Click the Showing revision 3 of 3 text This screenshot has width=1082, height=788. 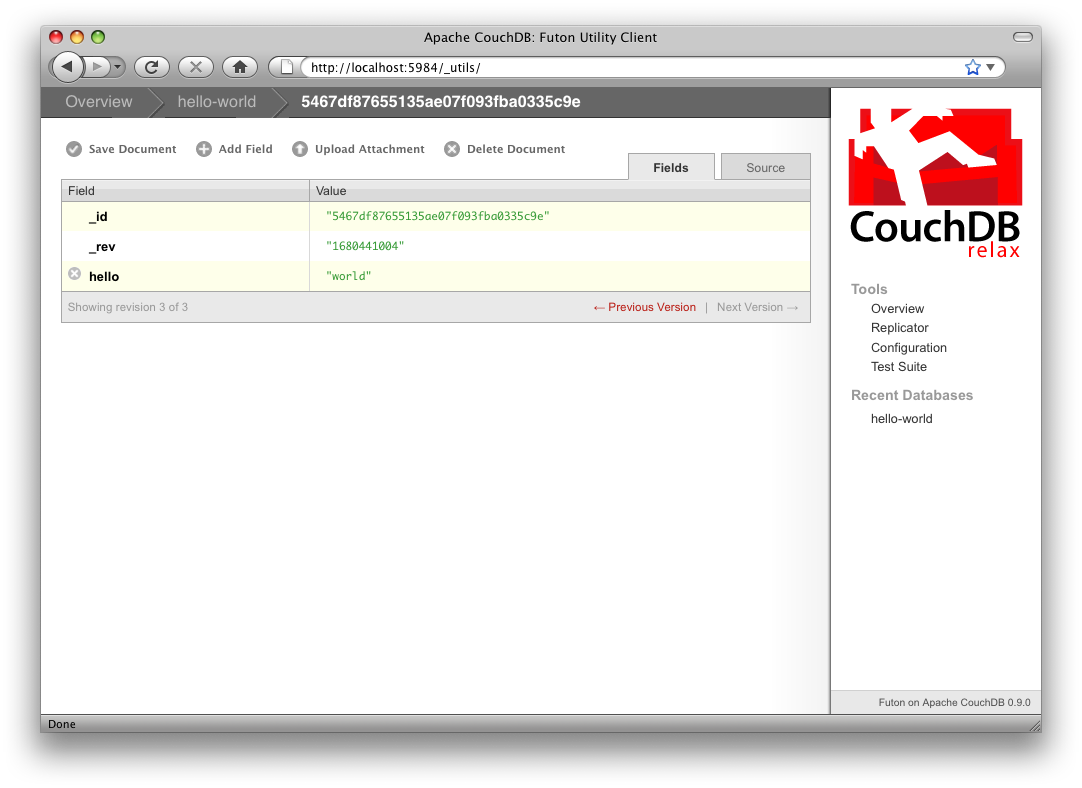(128, 307)
